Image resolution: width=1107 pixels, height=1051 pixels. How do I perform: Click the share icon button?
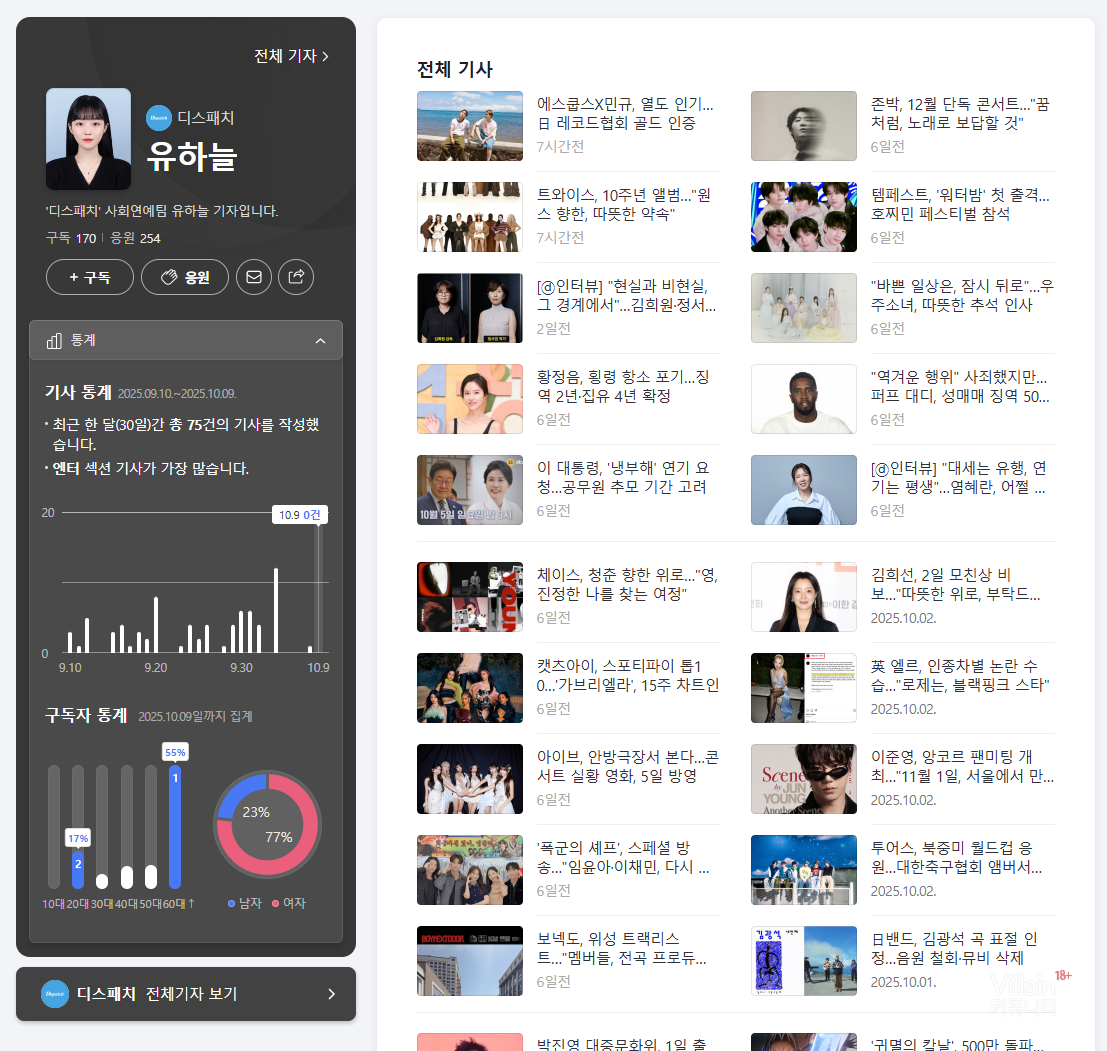[x=296, y=277]
